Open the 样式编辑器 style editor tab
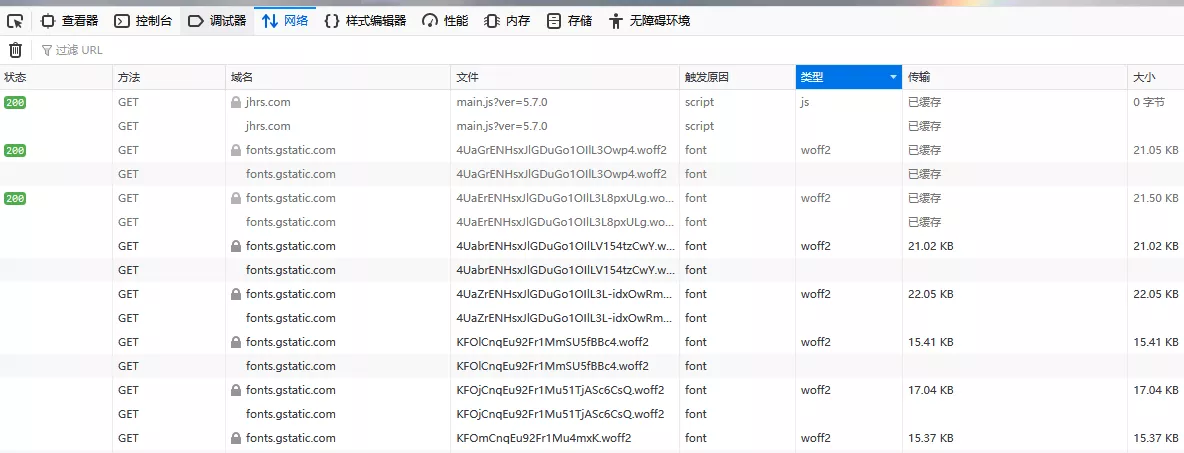 pyautogui.click(x=365, y=20)
